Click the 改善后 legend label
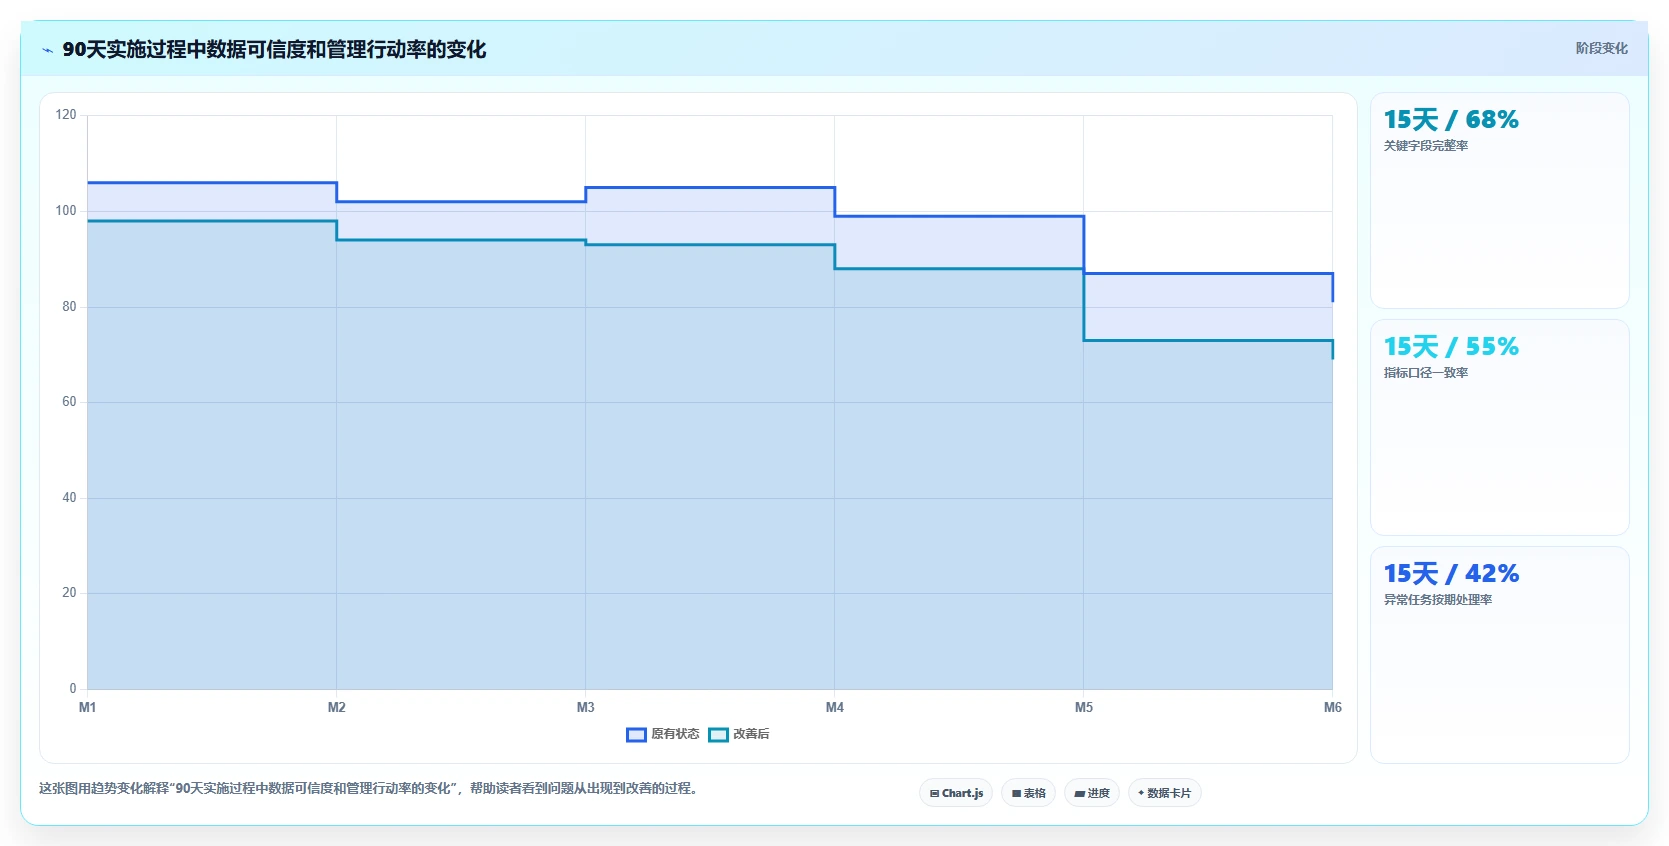The width and height of the screenshot is (1669, 846). pyautogui.click(x=751, y=734)
